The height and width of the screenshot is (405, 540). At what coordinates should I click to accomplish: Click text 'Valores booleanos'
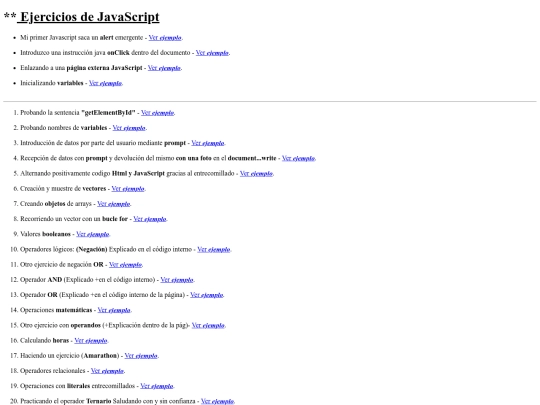(x=45, y=233)
